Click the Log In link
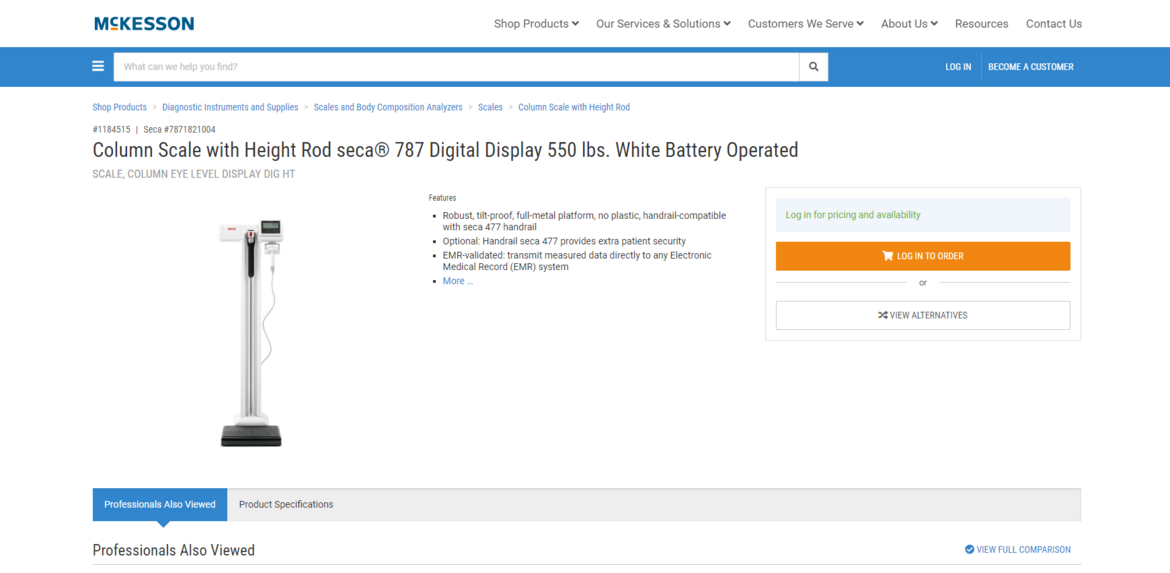 (958, 66)
